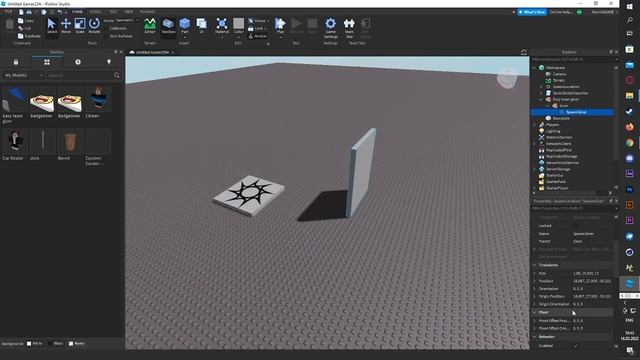The width and height of the screenshot is (640, 360).
Task: Click Copy in the Clipboard group
Action: pyautogui.click(x=25, y=21)
